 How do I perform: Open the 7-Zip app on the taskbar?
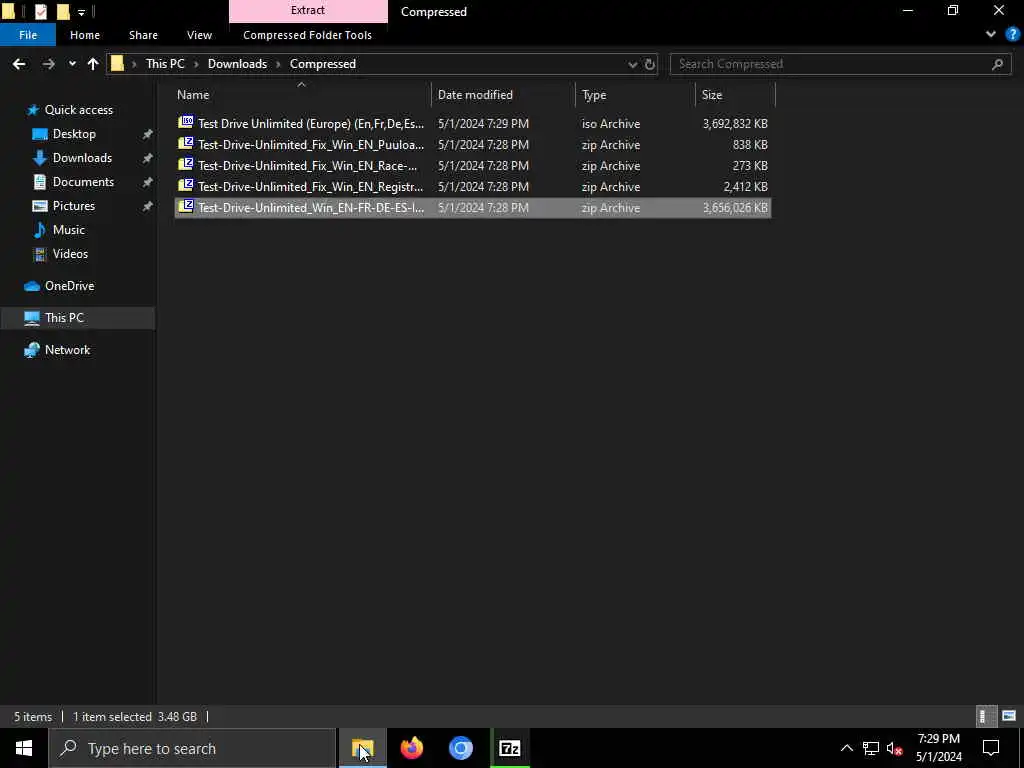point(509,748)
